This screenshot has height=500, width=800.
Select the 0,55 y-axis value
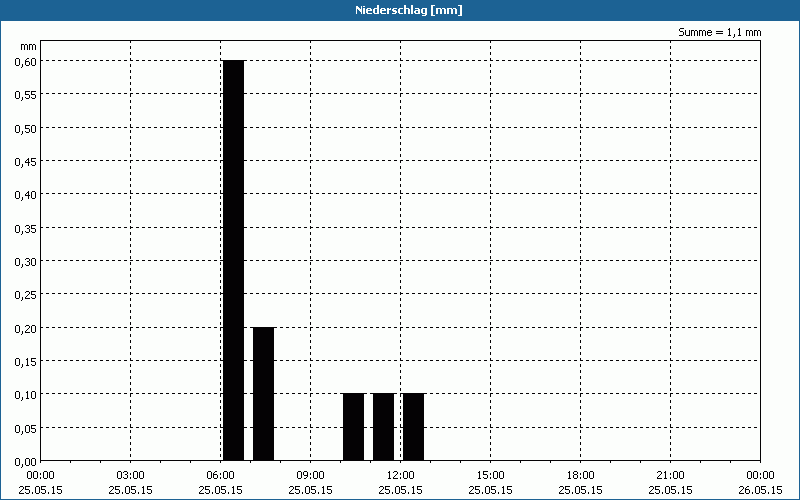tap(26, 95)
